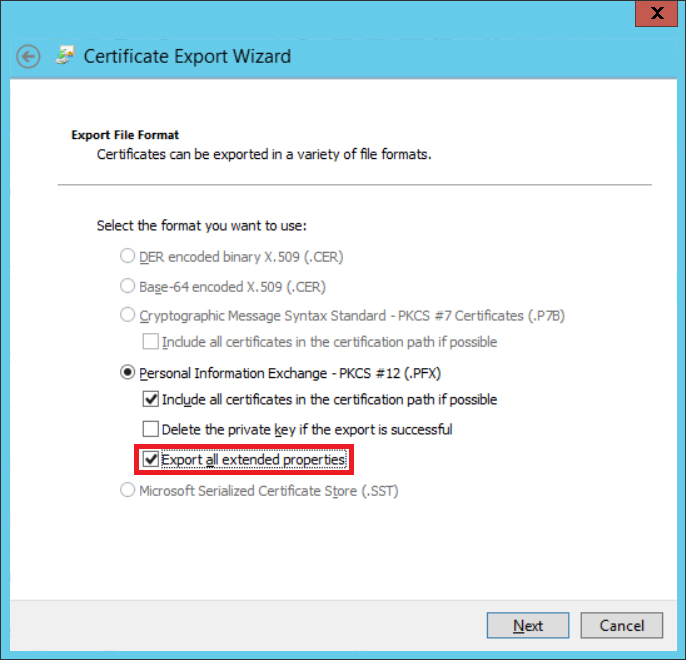This screenshot has width=686, height=660.
Task: Close the Certificate Export Wizard window
Action: point(657,14)
